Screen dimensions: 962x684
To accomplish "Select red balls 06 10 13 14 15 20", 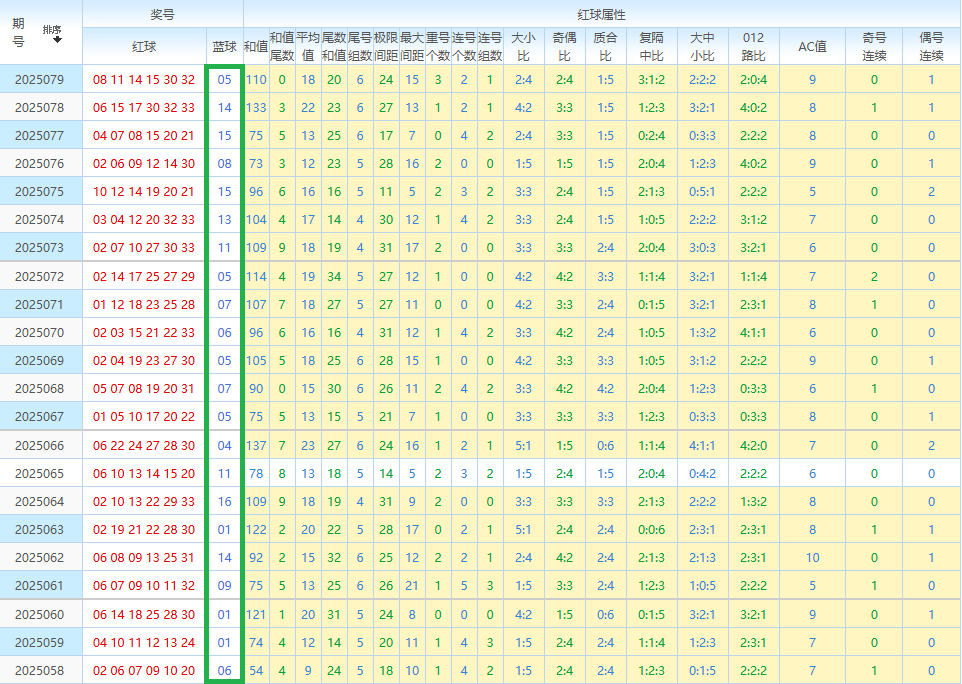I will click(x=144, y=474).
